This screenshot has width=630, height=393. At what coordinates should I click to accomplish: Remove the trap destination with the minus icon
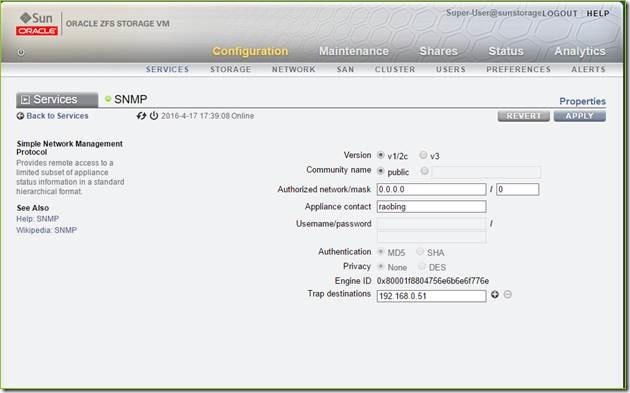click(508, 295)
